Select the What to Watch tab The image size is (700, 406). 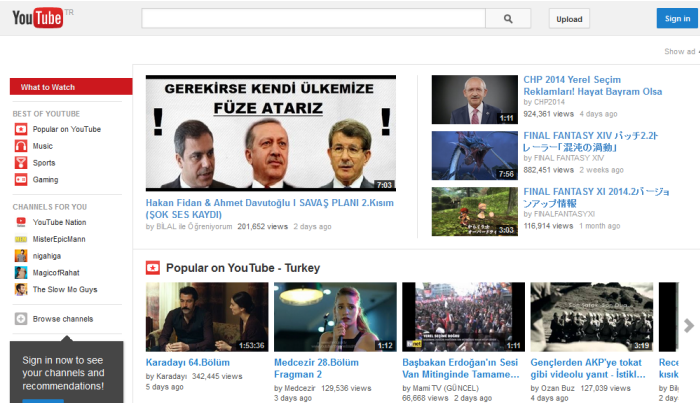71,87
